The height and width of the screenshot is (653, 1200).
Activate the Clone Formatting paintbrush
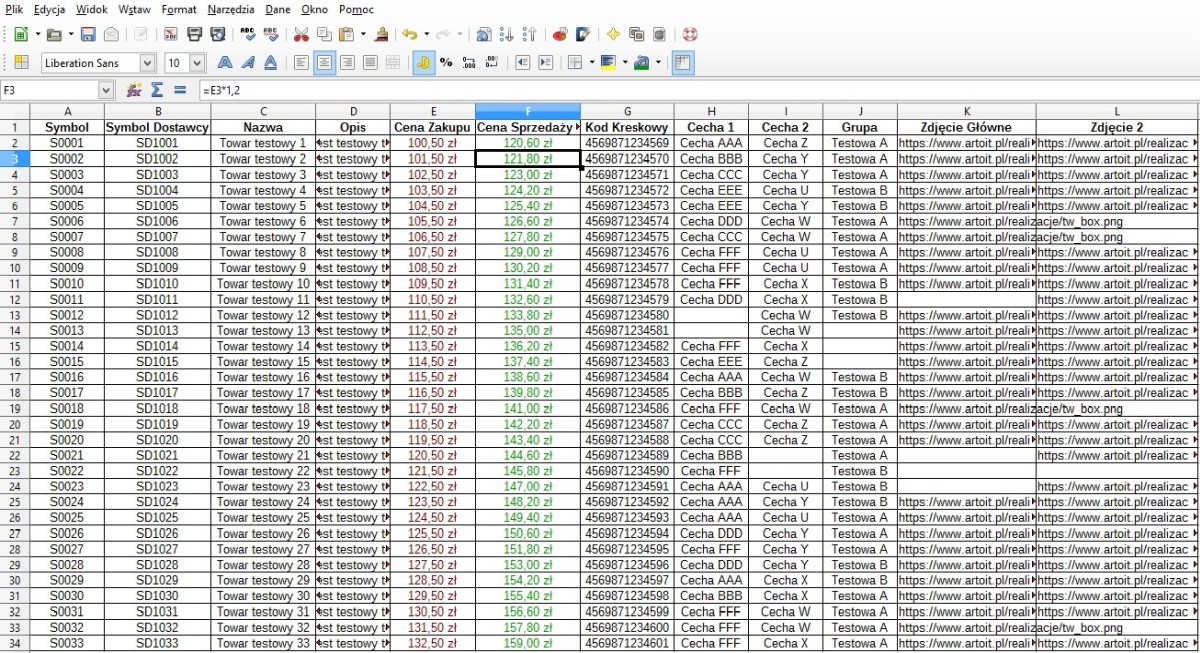[x=381, y=34]
